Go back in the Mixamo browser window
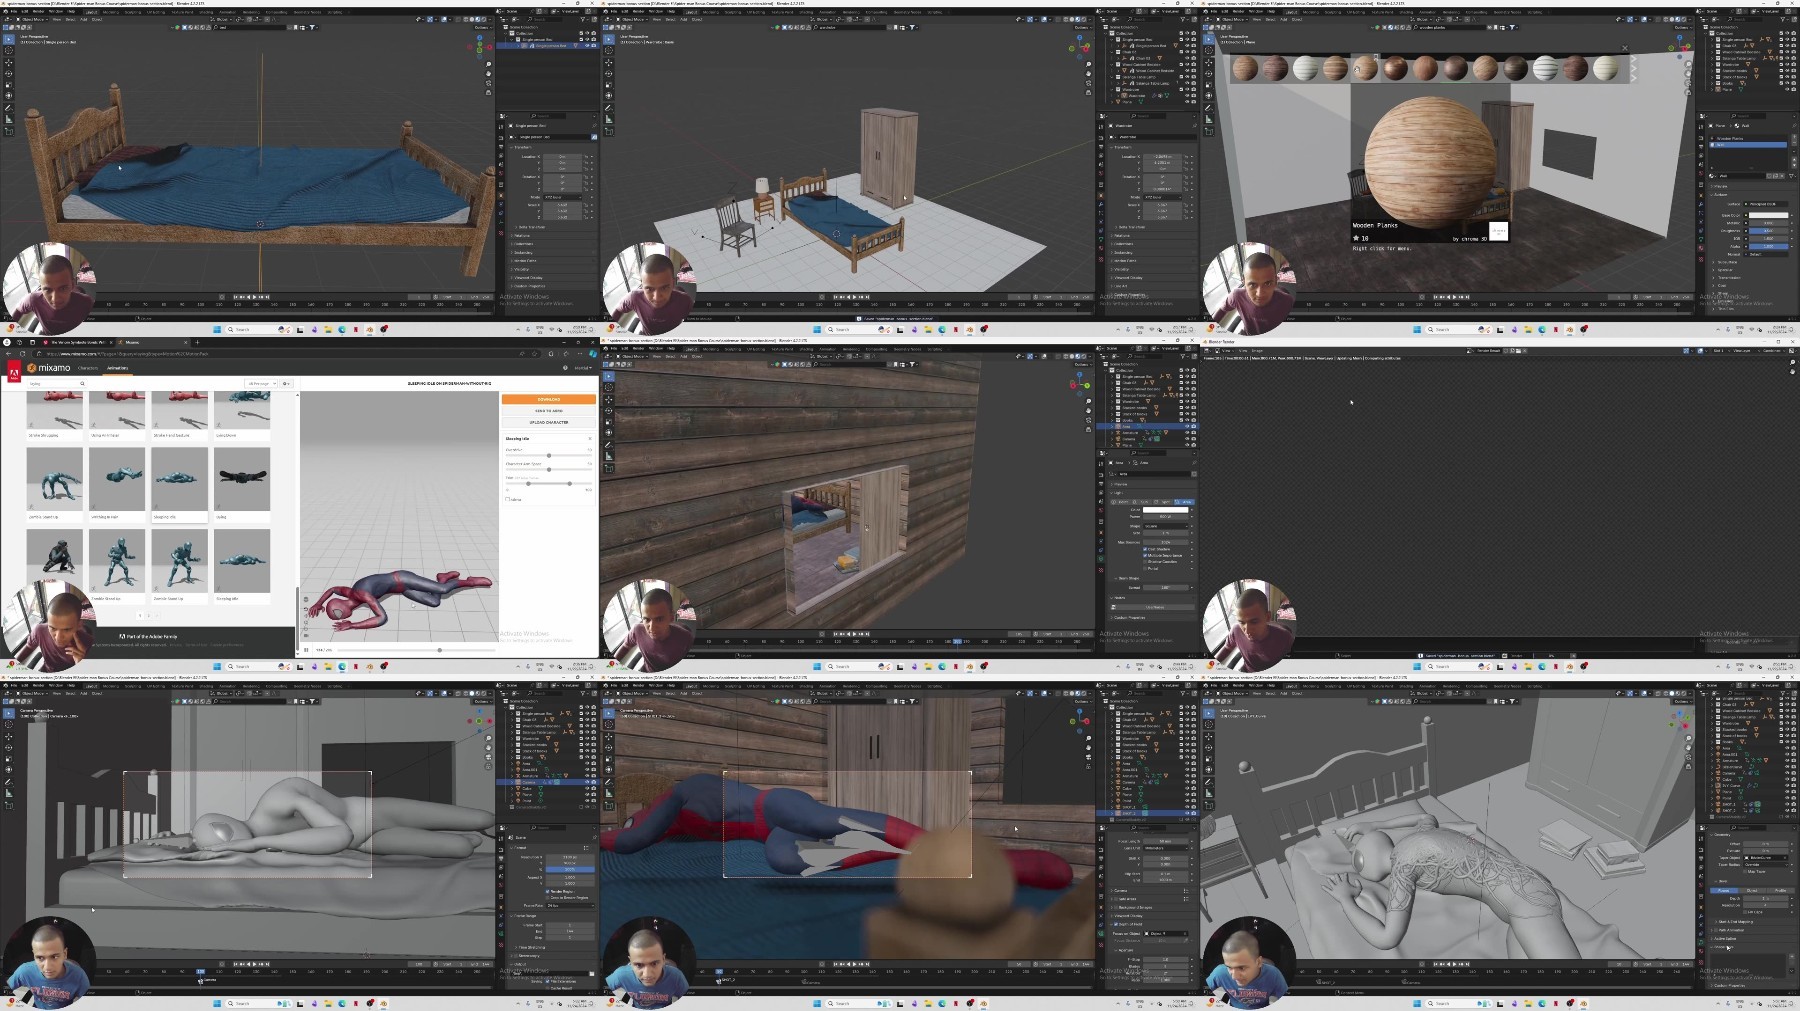1800x1011 pixels. pos(8,354)
